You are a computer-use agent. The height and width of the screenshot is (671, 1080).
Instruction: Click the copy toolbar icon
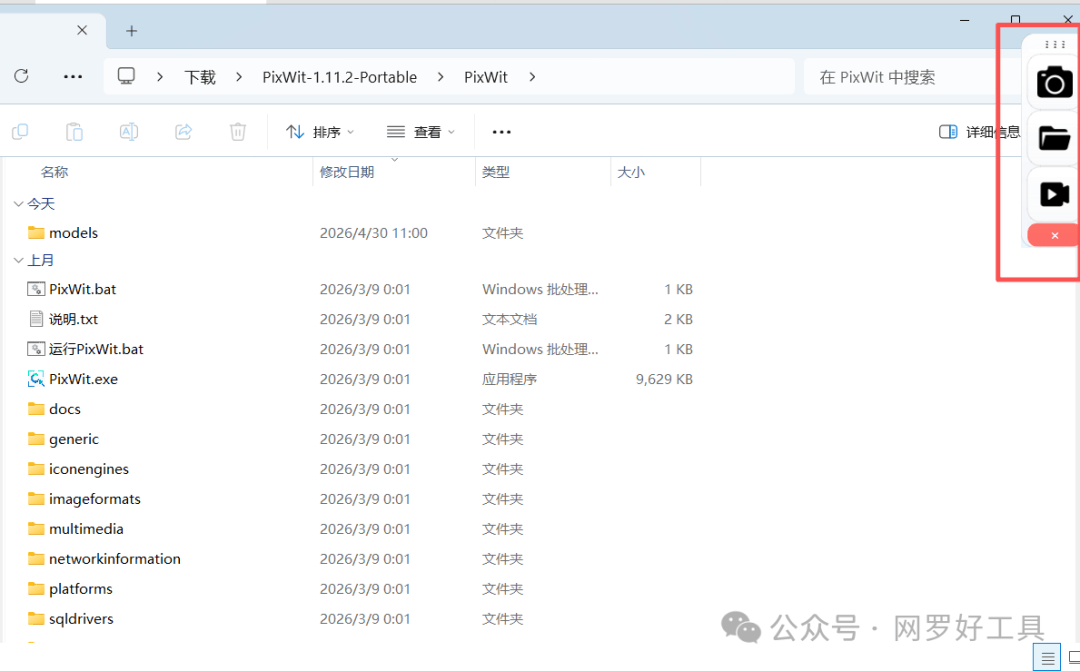coord(20,131)
